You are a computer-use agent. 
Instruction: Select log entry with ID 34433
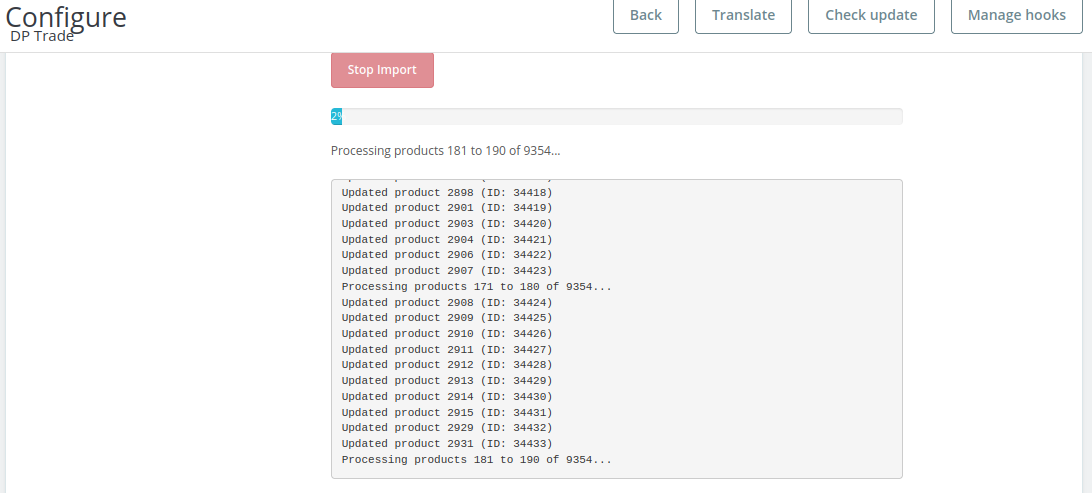click(x=446, y=444)
